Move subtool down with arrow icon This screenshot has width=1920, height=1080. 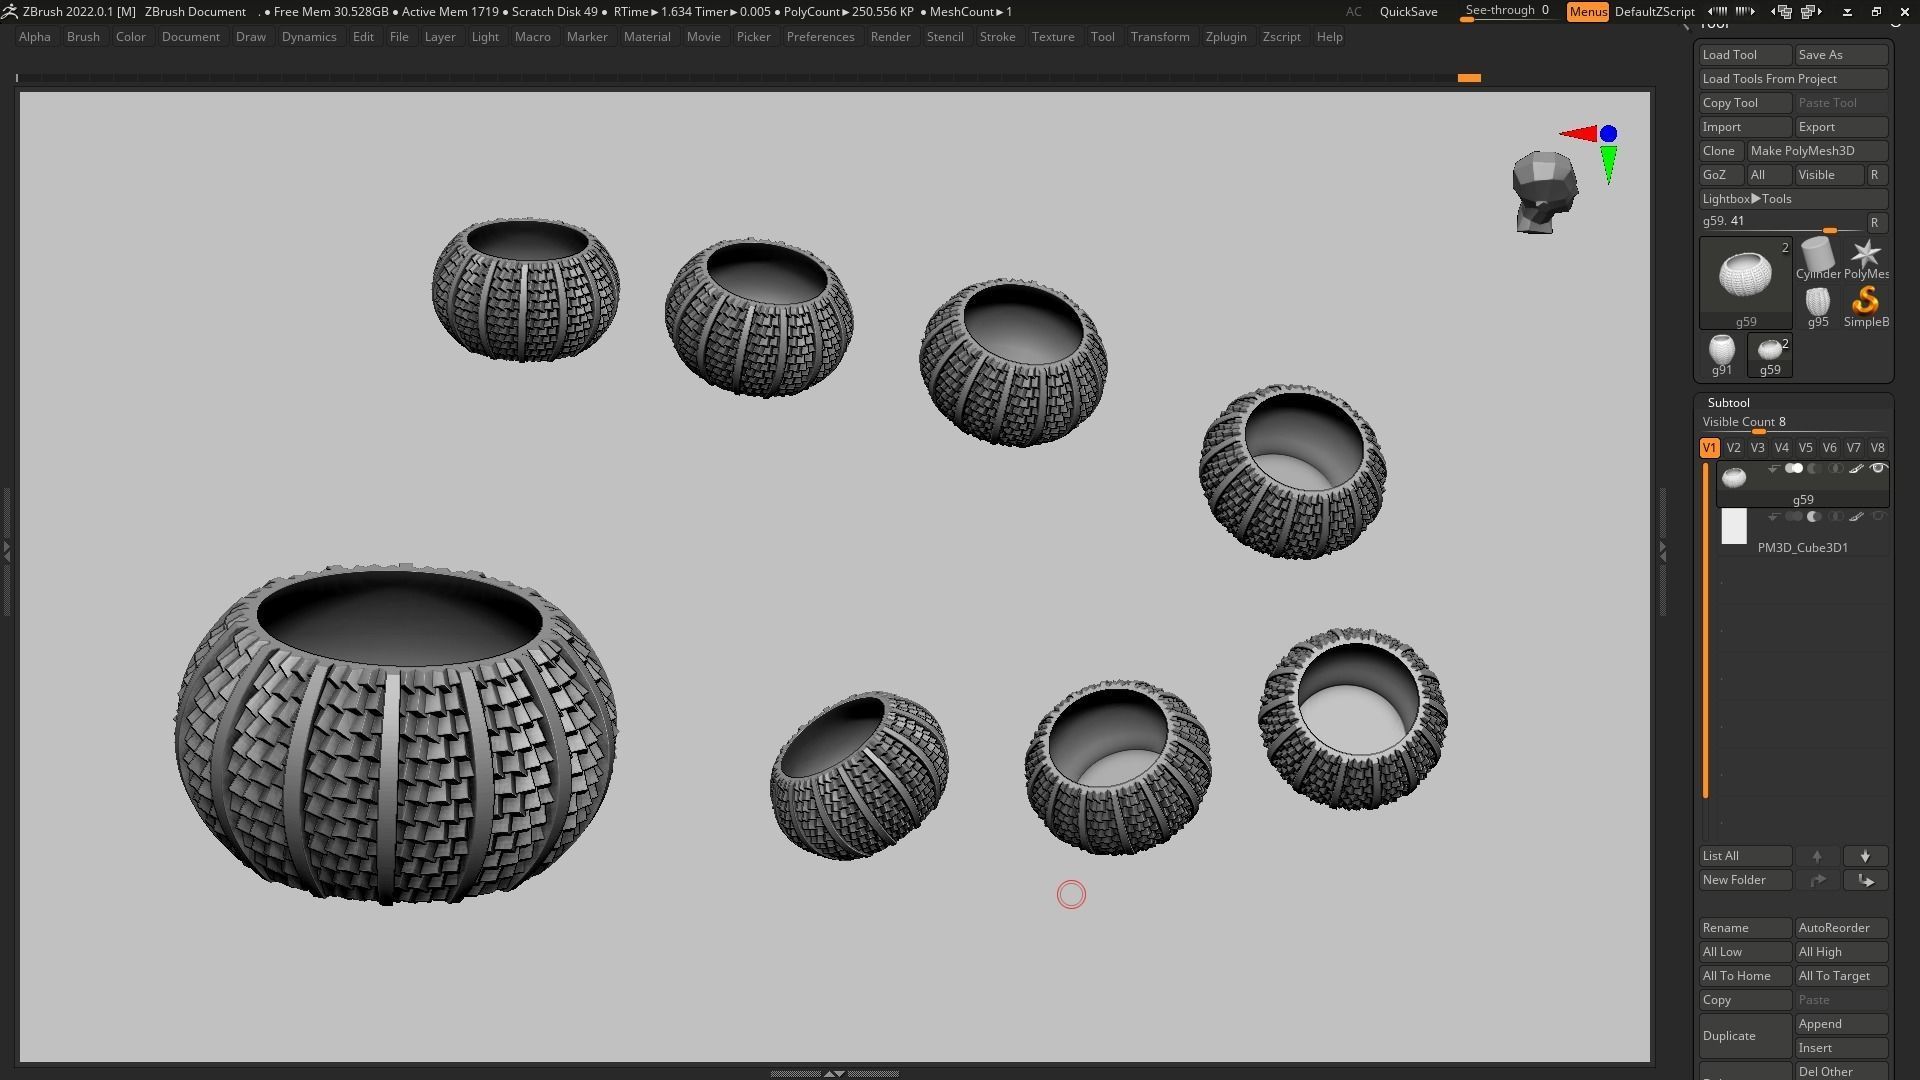tap(1865, 857)
